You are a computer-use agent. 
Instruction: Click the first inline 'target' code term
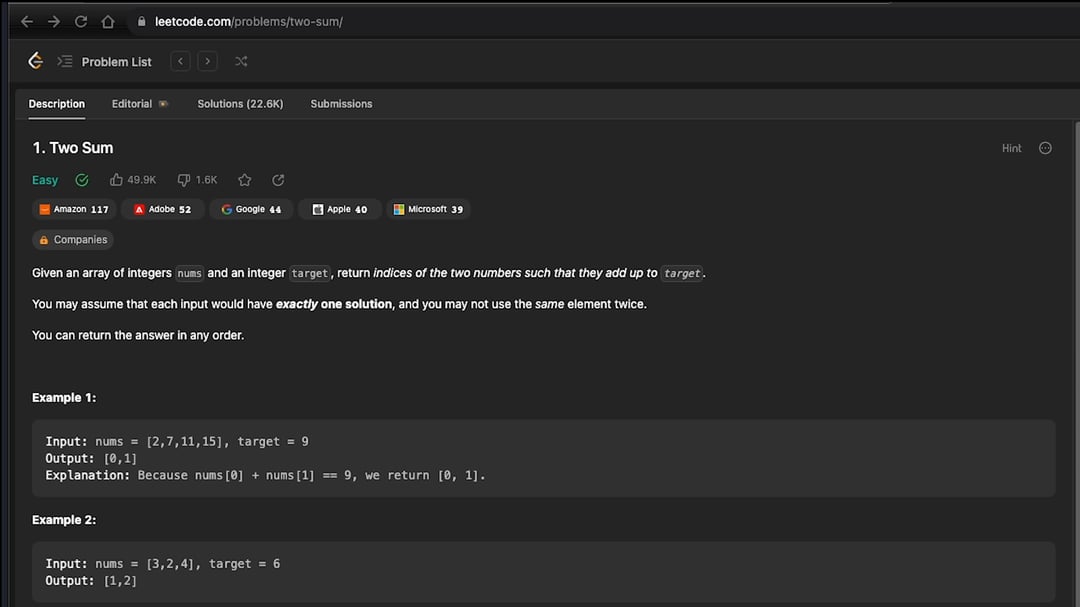(x=309, y=274)
